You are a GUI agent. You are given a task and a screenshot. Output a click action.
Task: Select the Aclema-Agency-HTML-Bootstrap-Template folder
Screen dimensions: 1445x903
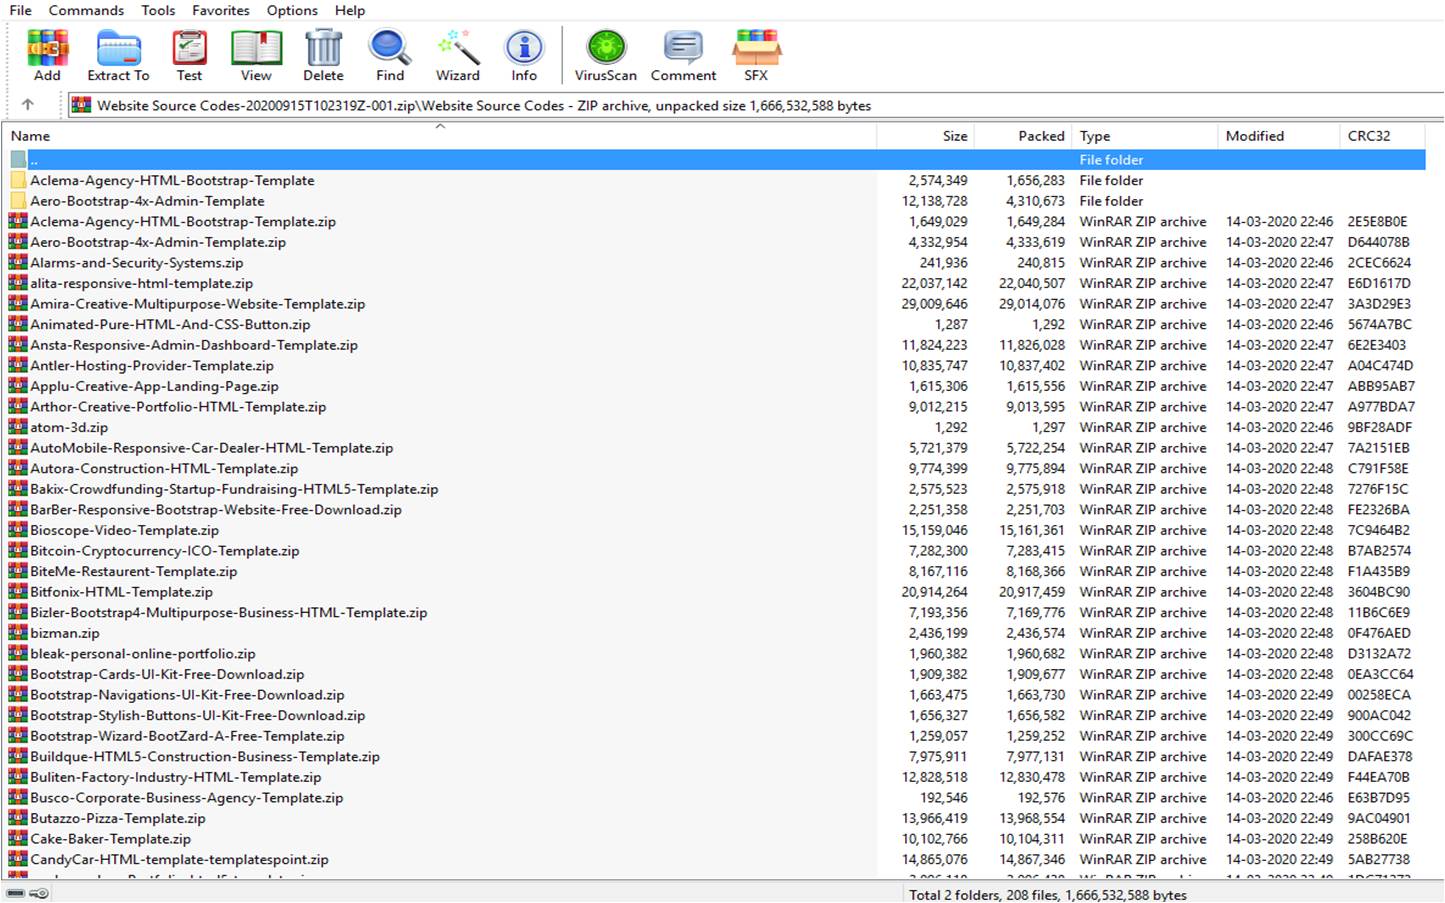click(x=172, y=181)
